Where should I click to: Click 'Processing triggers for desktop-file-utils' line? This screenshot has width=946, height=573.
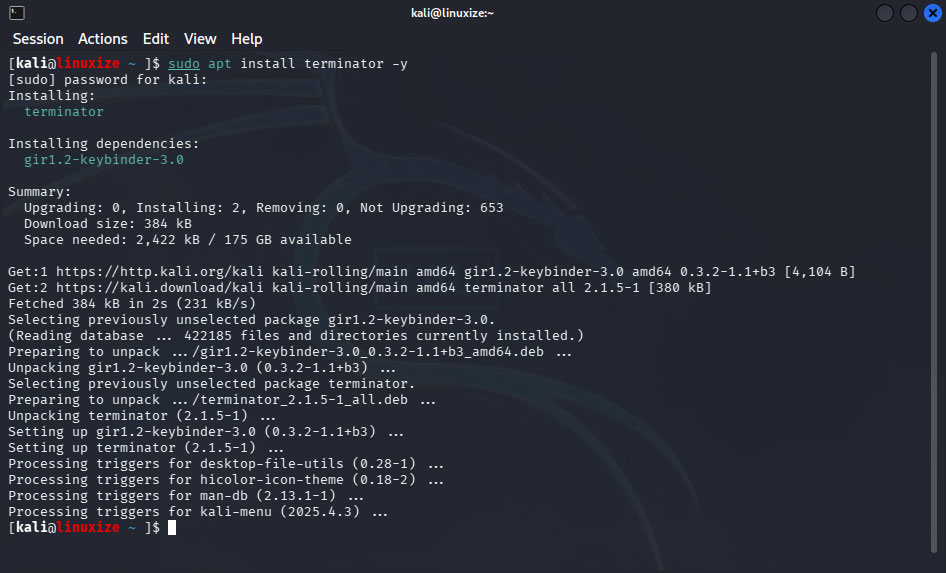point(226,464)
